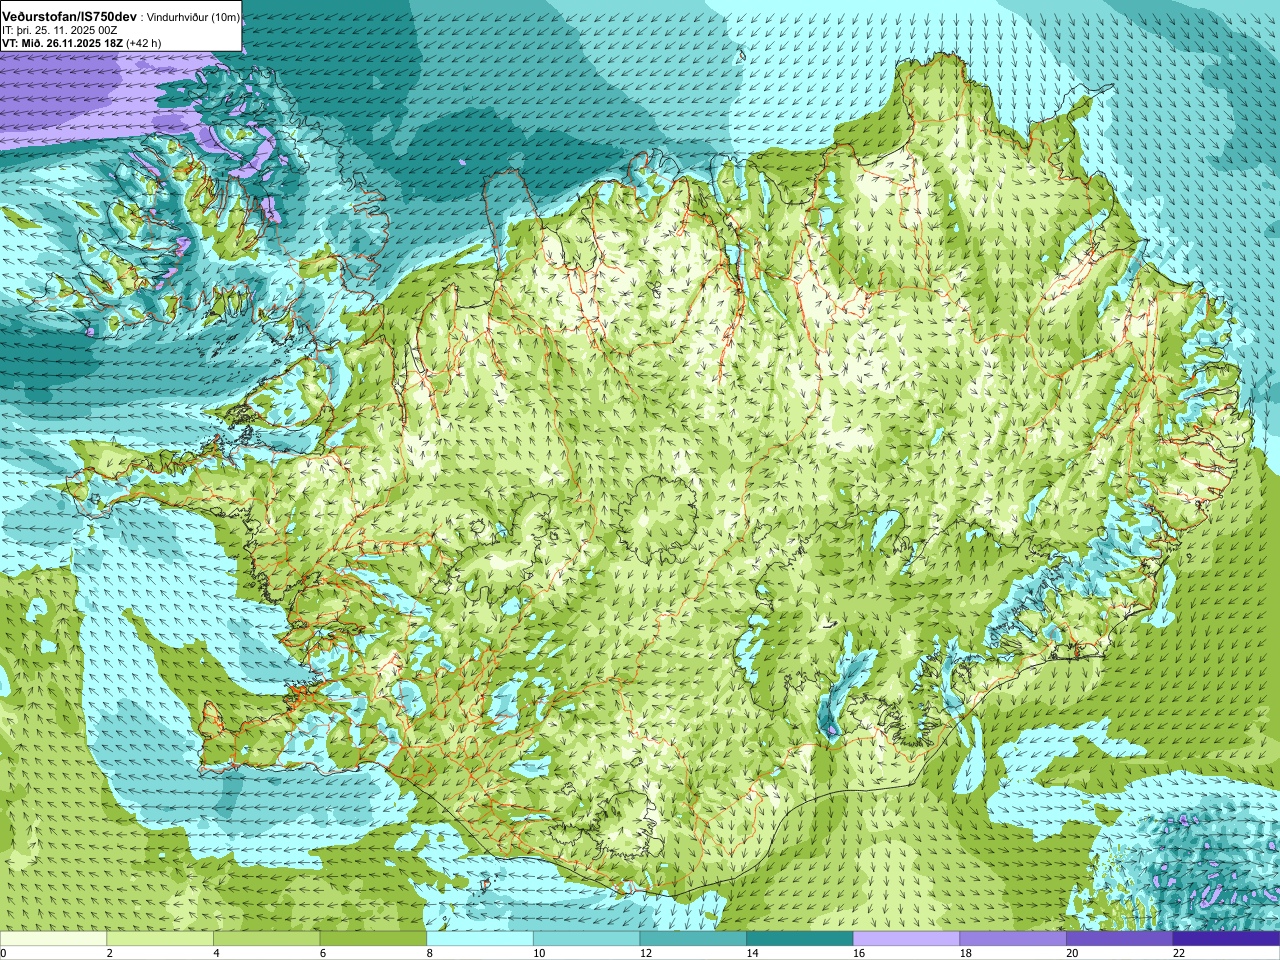Click the 12–14 teal legend swatch

(x=693, y=939)
